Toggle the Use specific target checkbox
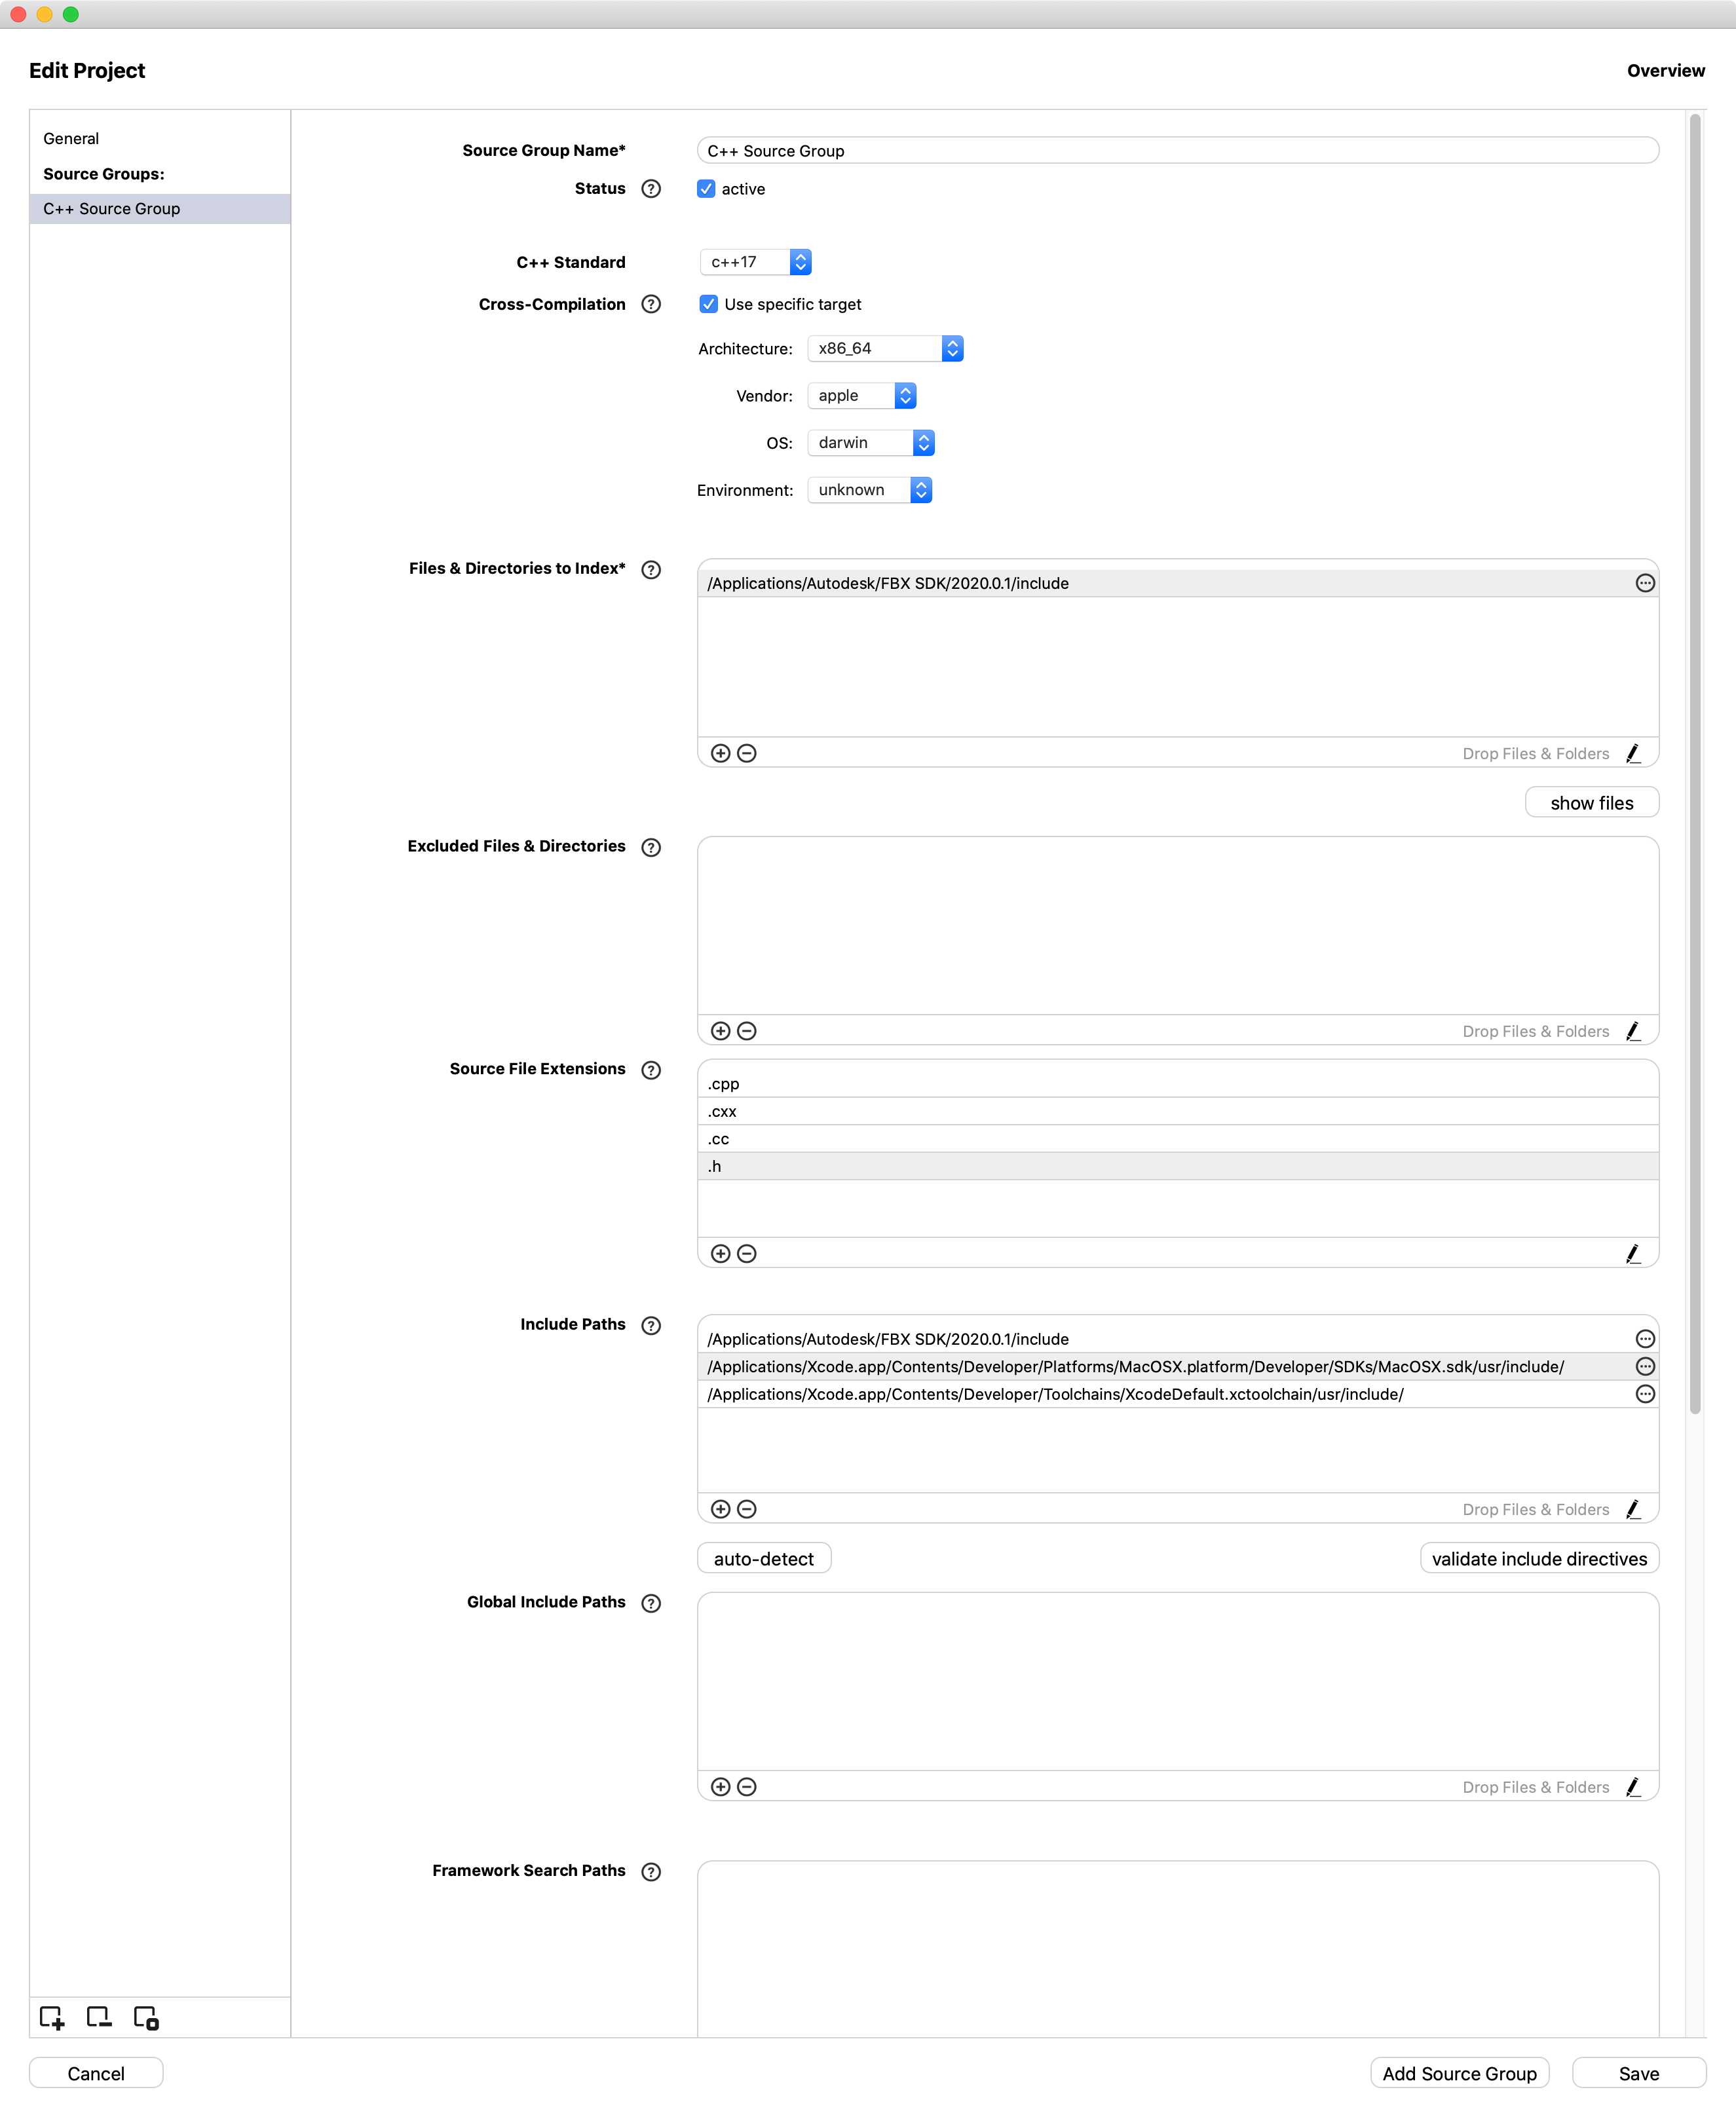Screen dimensions: 1736x2117 [709, 304]
